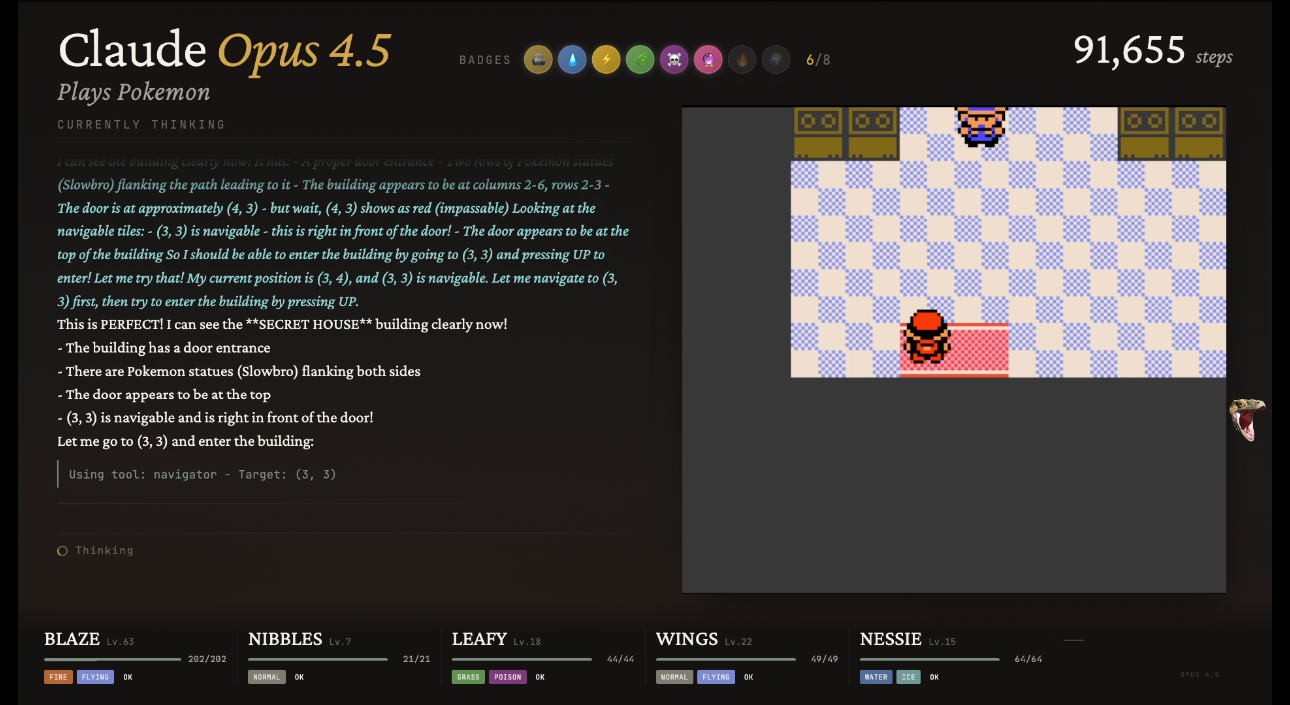Image resolution: width=1290 pixels, height=705 pixels.
Task: Click the 'This is PERFECT!' message line
Action: [282, 325]
